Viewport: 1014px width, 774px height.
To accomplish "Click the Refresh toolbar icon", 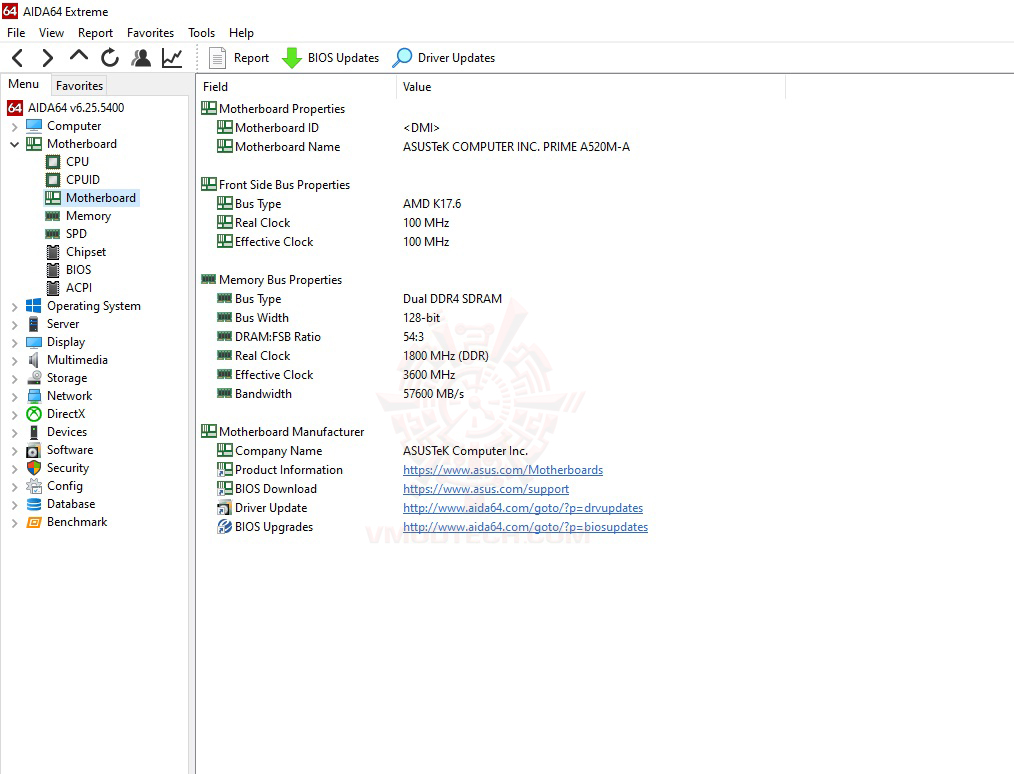I will 110,57.
